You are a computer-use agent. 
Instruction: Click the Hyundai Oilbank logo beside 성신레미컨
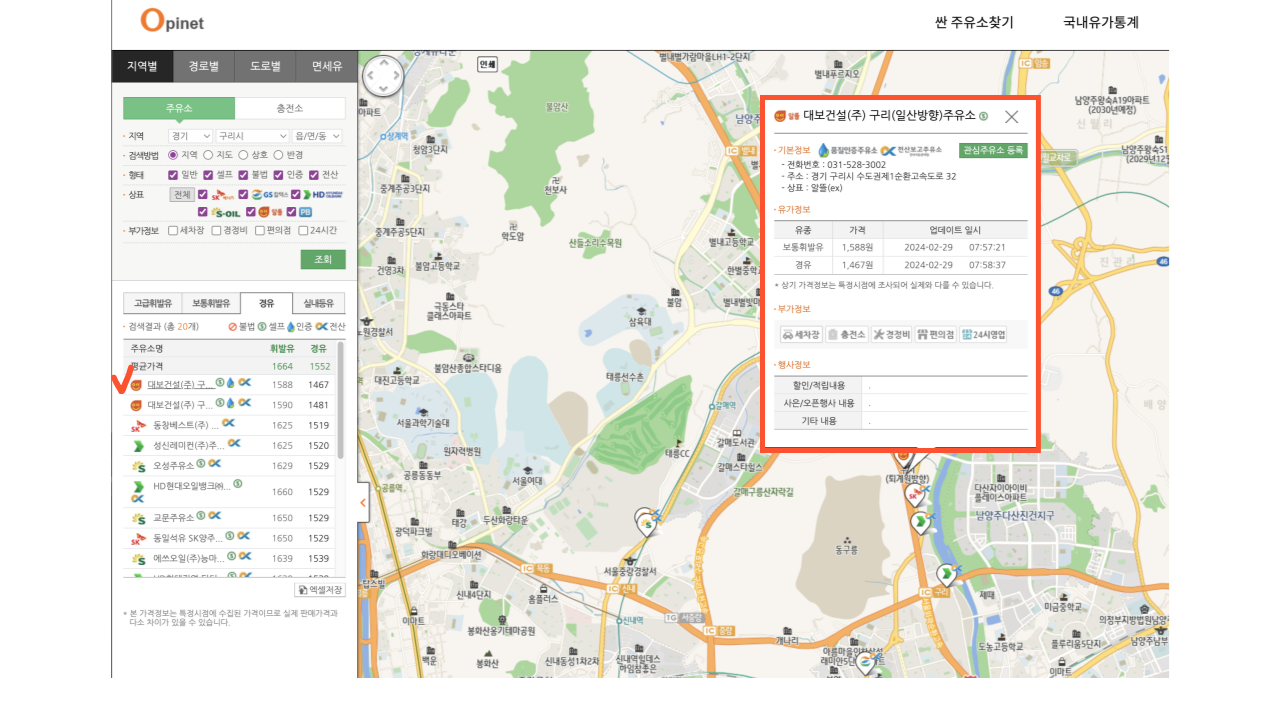[x=138, y=445]
